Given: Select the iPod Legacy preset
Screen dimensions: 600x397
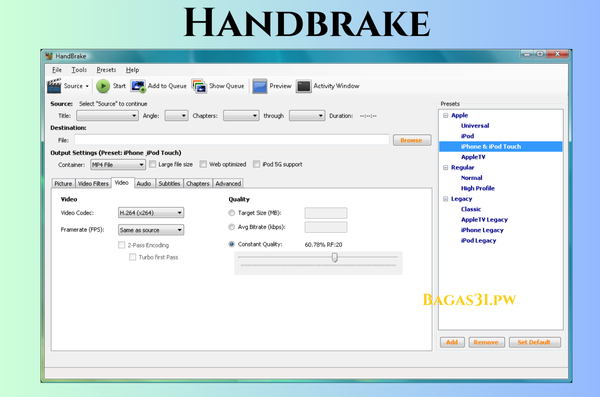Looking at the screenshot, I should [x=478, y=240].
